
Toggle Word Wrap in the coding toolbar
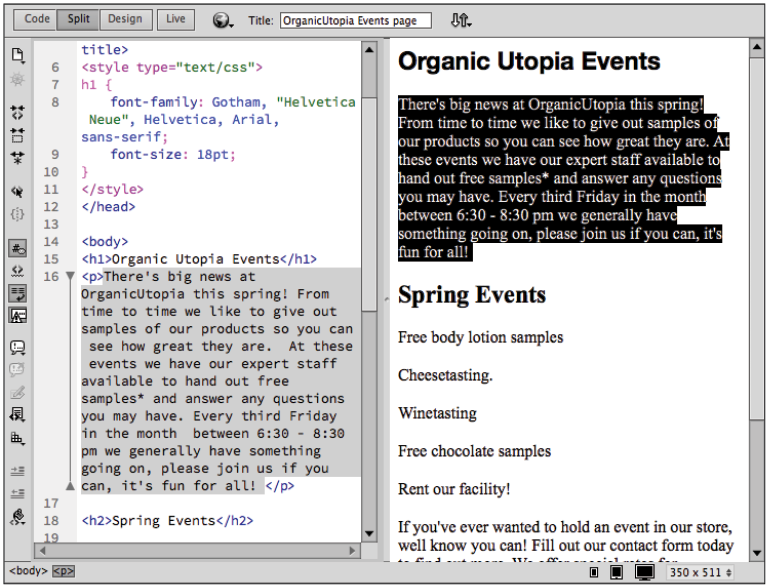pos(17,292)
